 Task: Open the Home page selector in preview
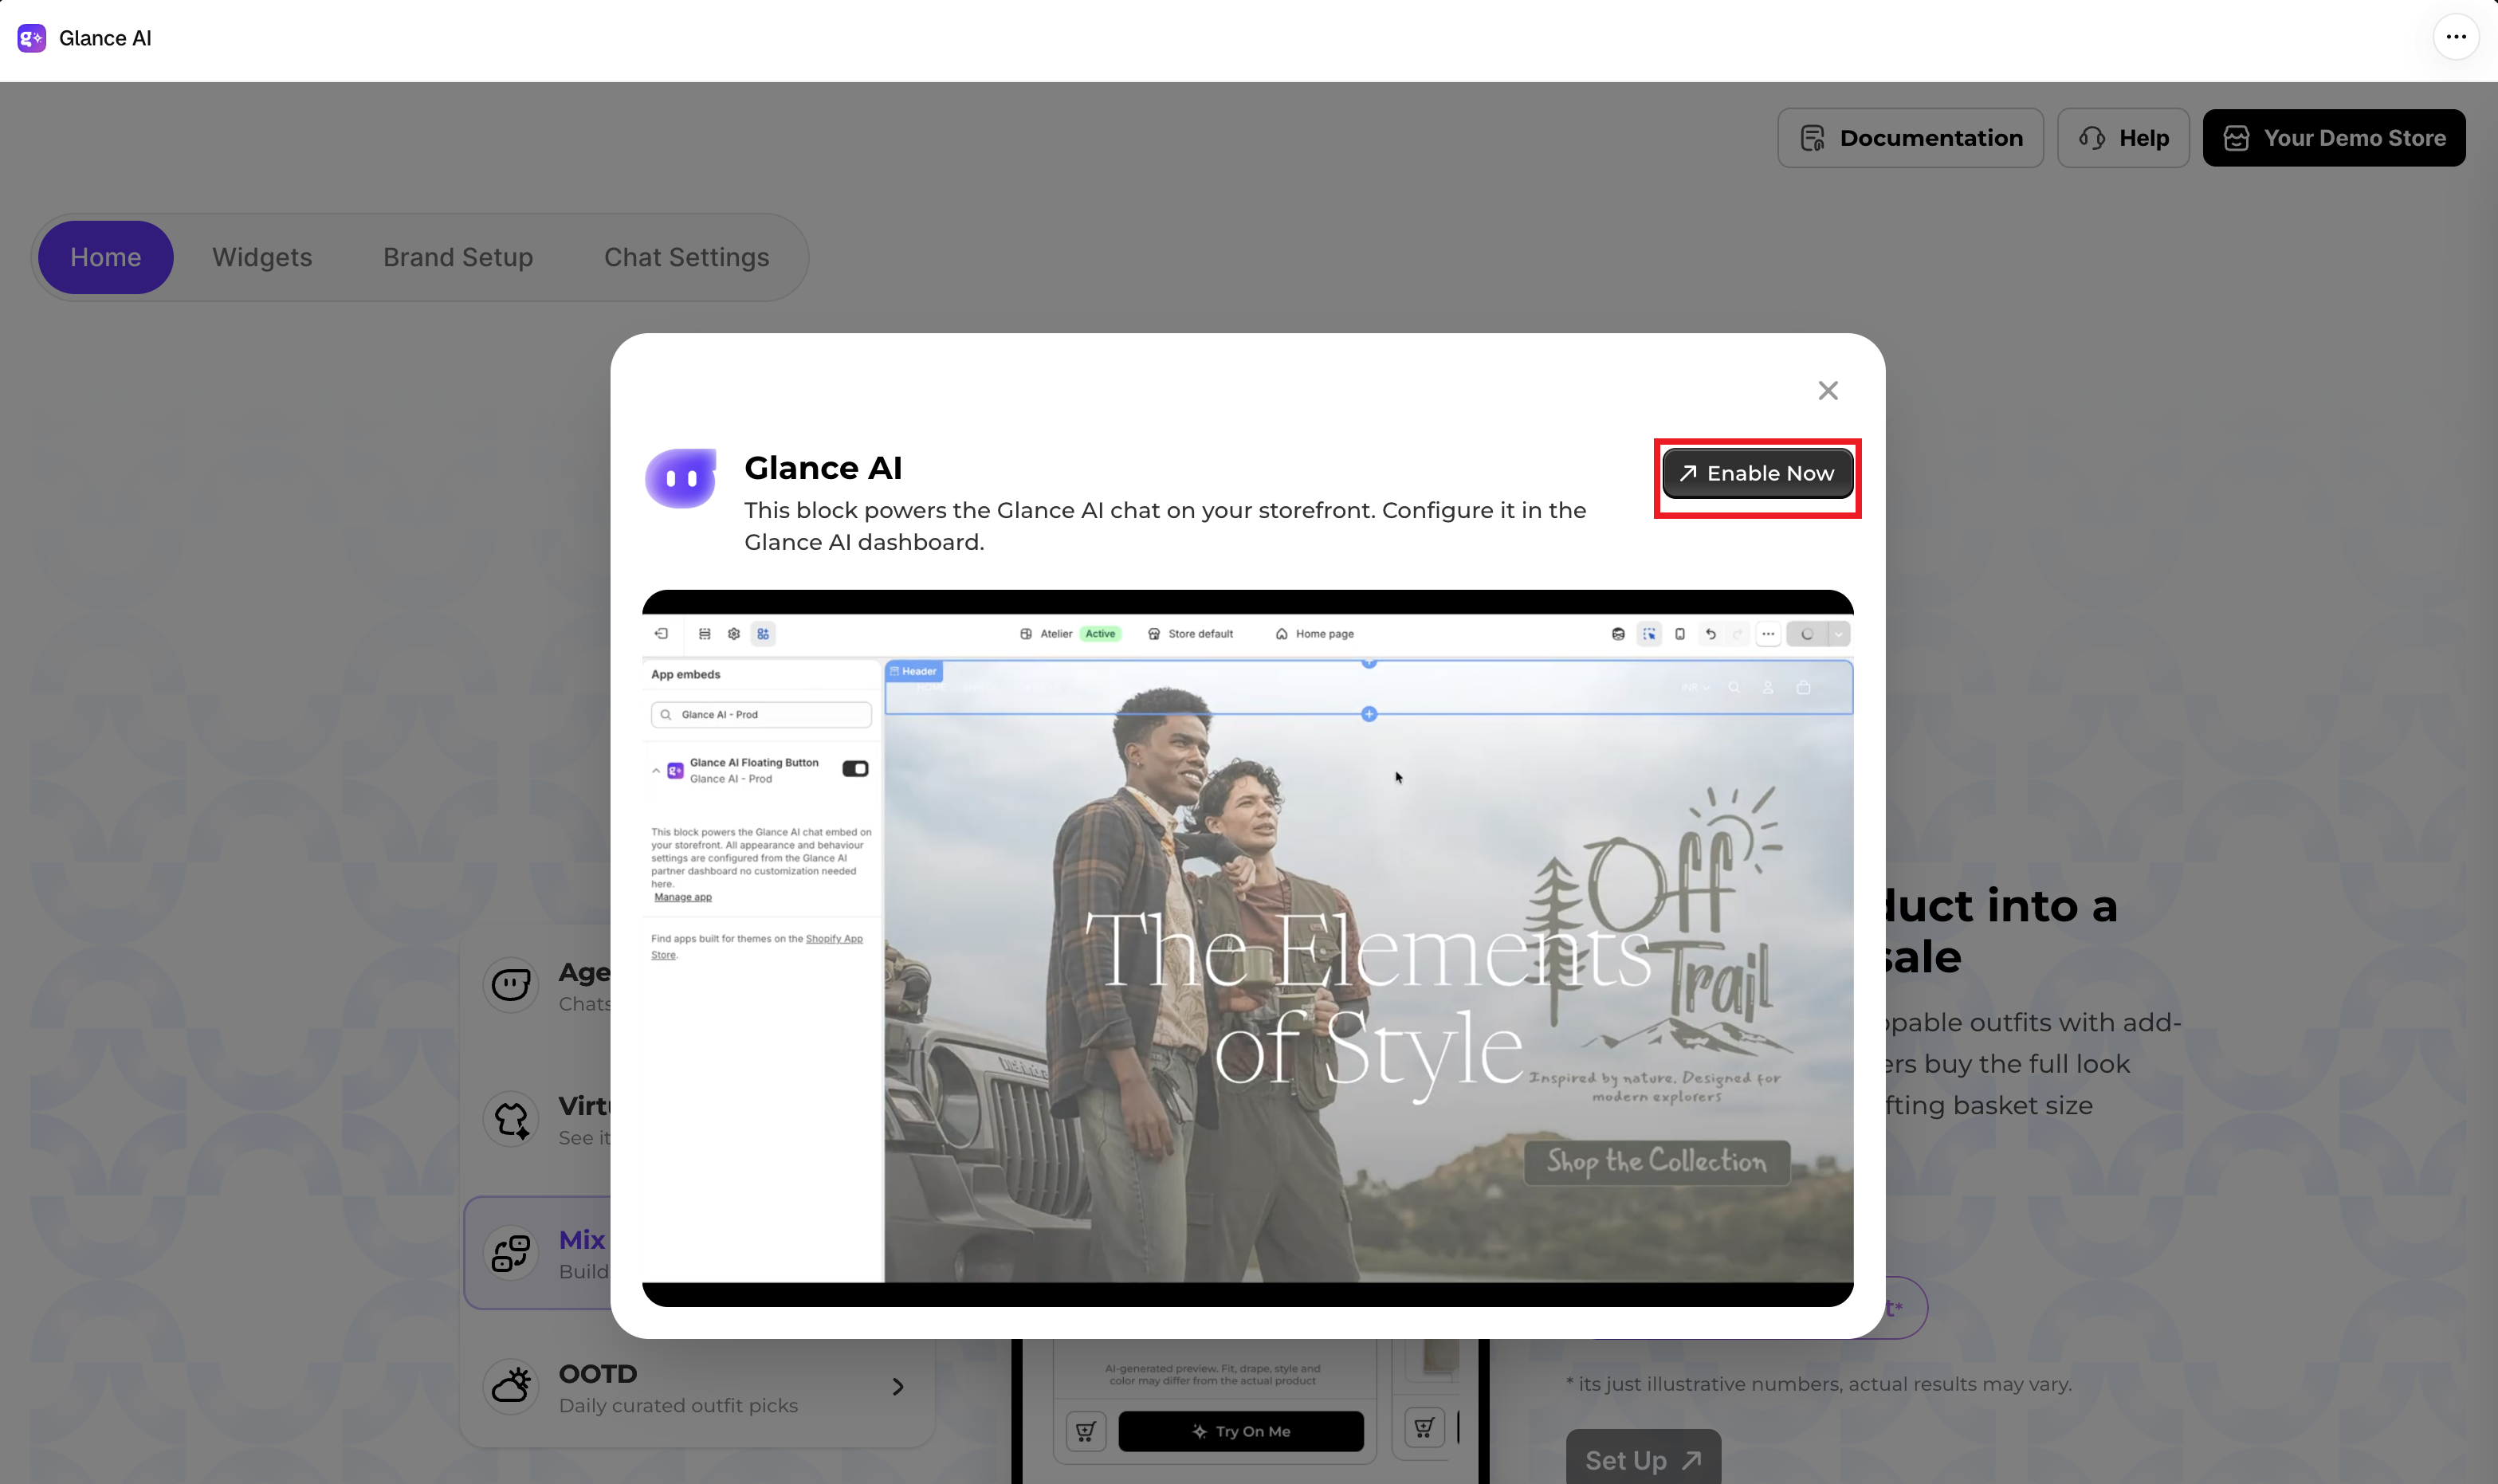point(1315,634)
